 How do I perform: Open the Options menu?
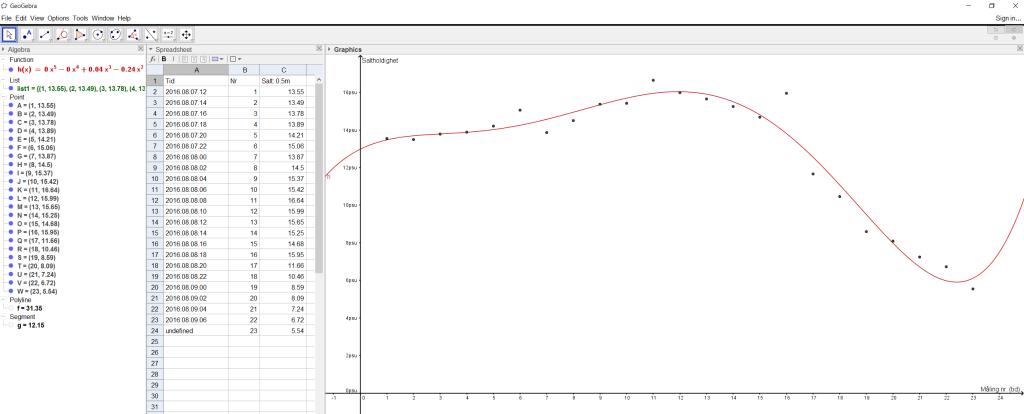58,18
